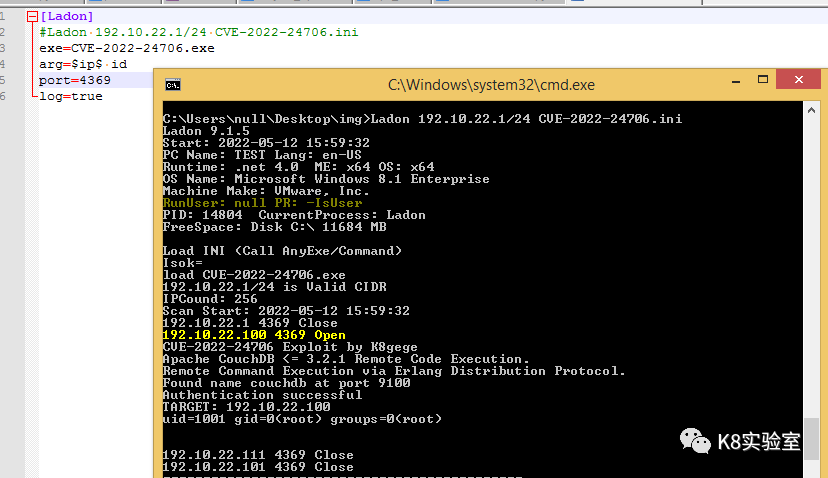Click the CVE-2022-24706 Exploit by K8gege line

(x=290, y=346)
